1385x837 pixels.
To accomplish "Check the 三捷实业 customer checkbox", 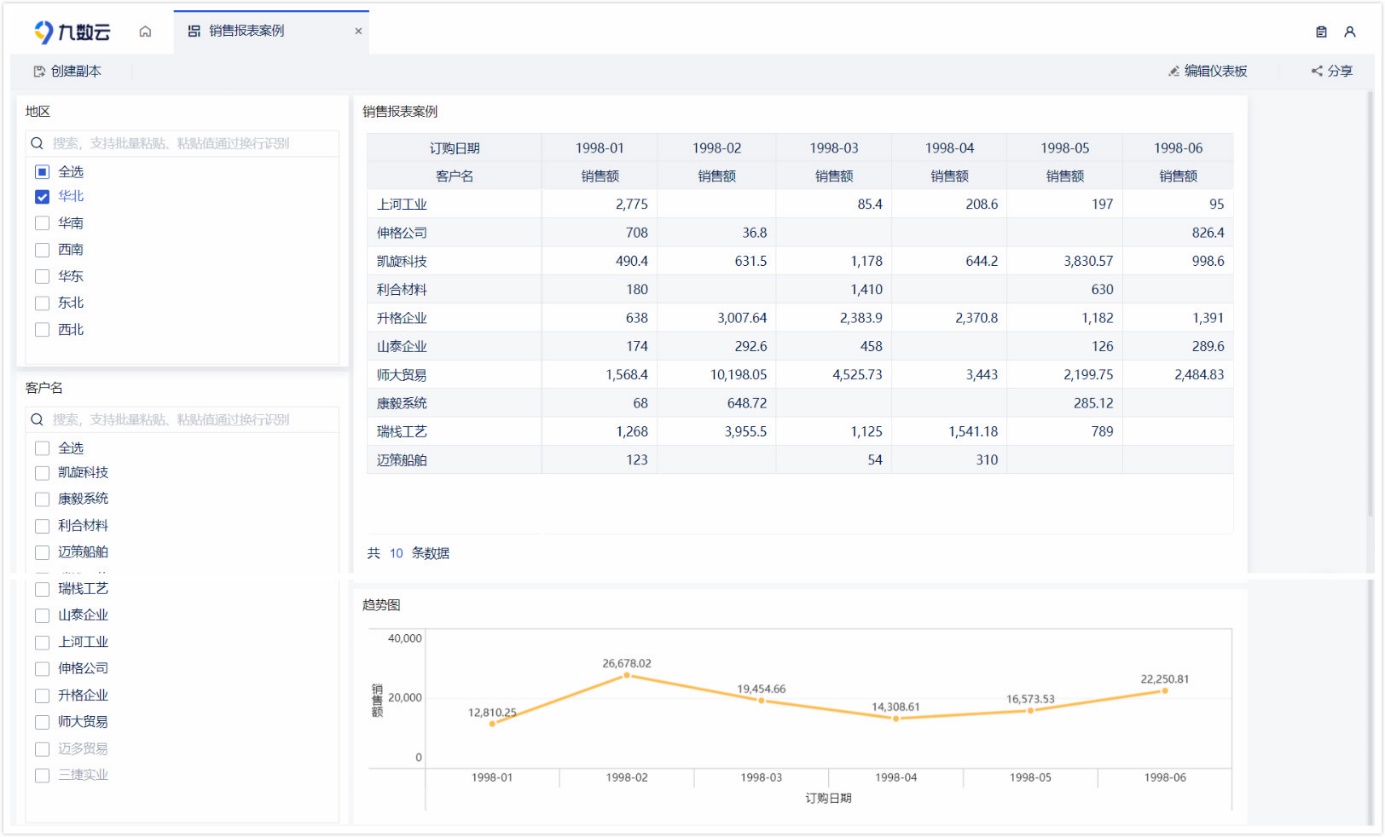I will (42, 775).
